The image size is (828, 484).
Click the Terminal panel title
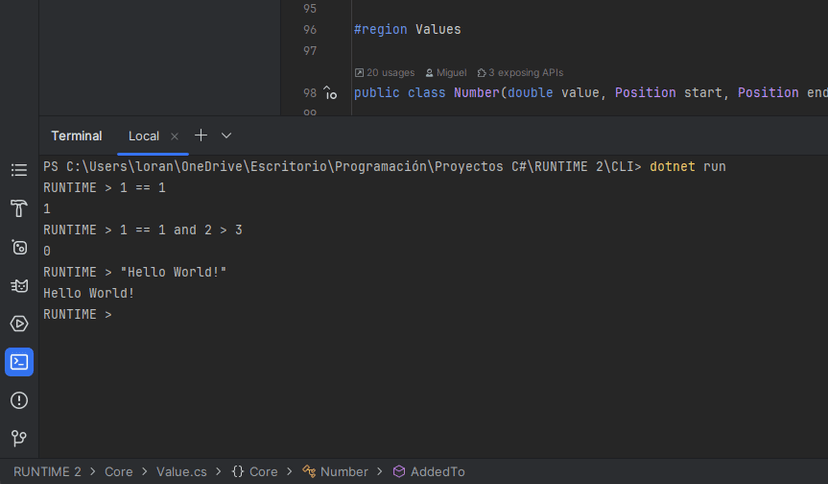pyautogui.click(x=76, y=136)
